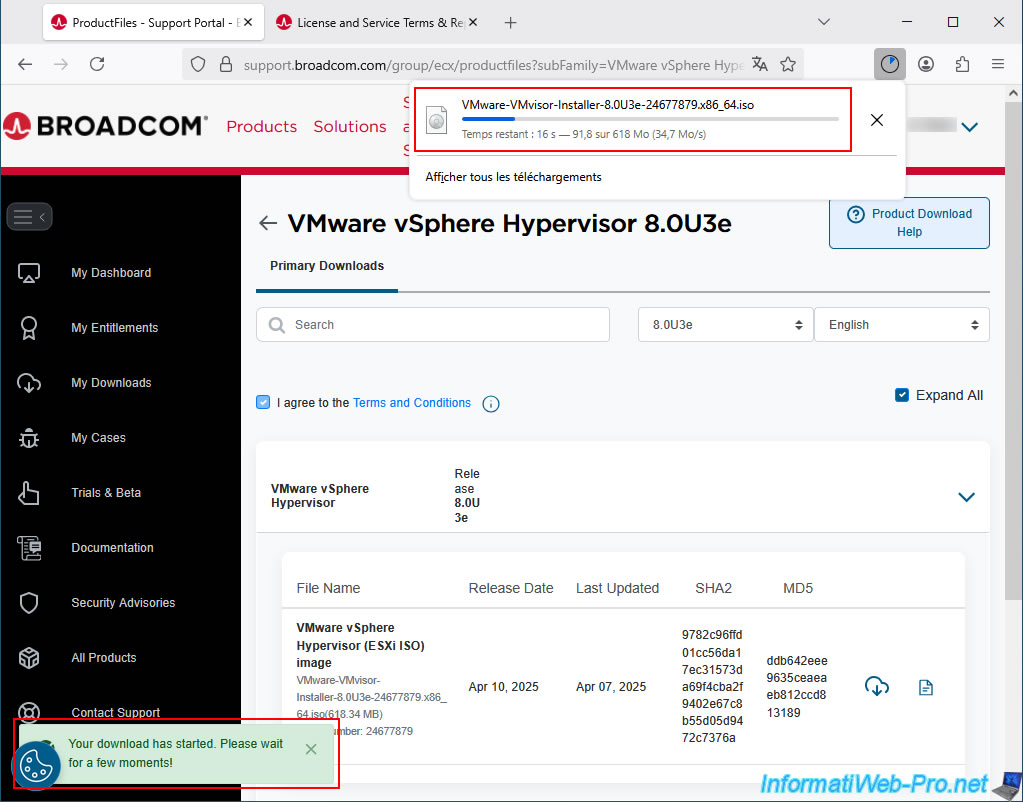This screenshot has width=1023, height=802.
Task: Click the ISO download progress bar entry
Action: [632, 119]
